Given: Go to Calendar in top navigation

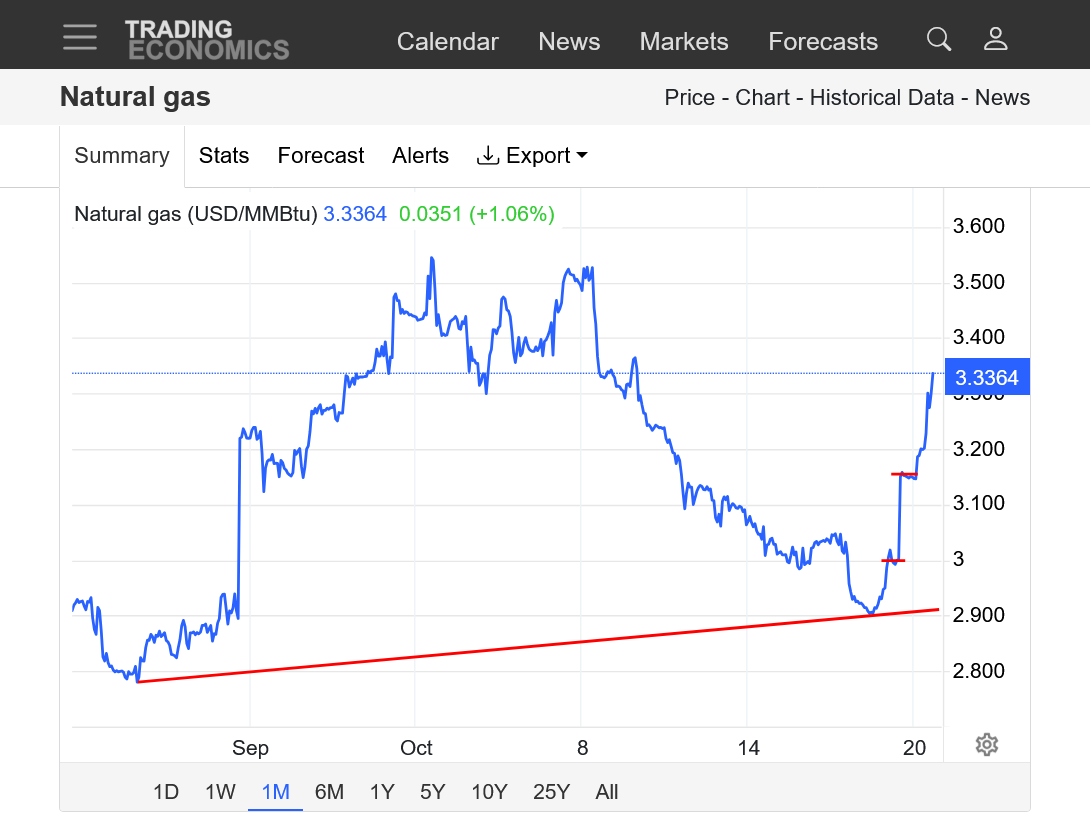Looking at the screenshot, I should [447, 42].
